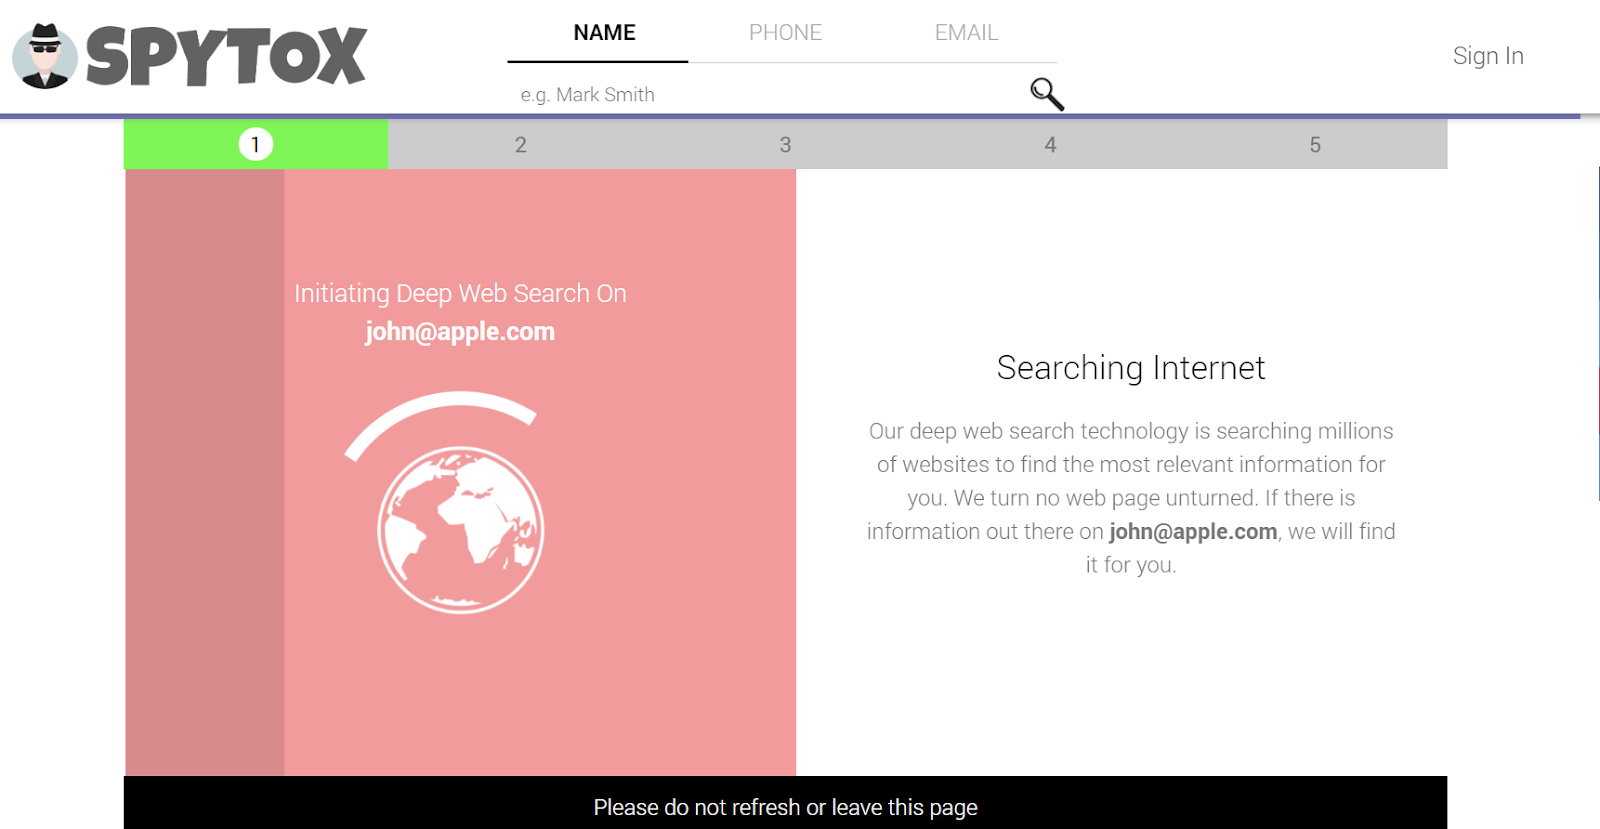The height and width of the screenshot is (829, 1600).
Task: Switch to the NAME search tab
Action: point(605,33)
